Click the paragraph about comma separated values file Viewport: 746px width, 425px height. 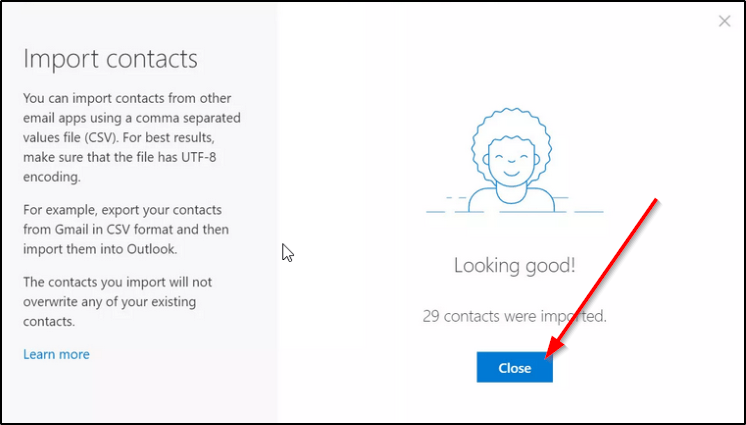click(132, 137)
